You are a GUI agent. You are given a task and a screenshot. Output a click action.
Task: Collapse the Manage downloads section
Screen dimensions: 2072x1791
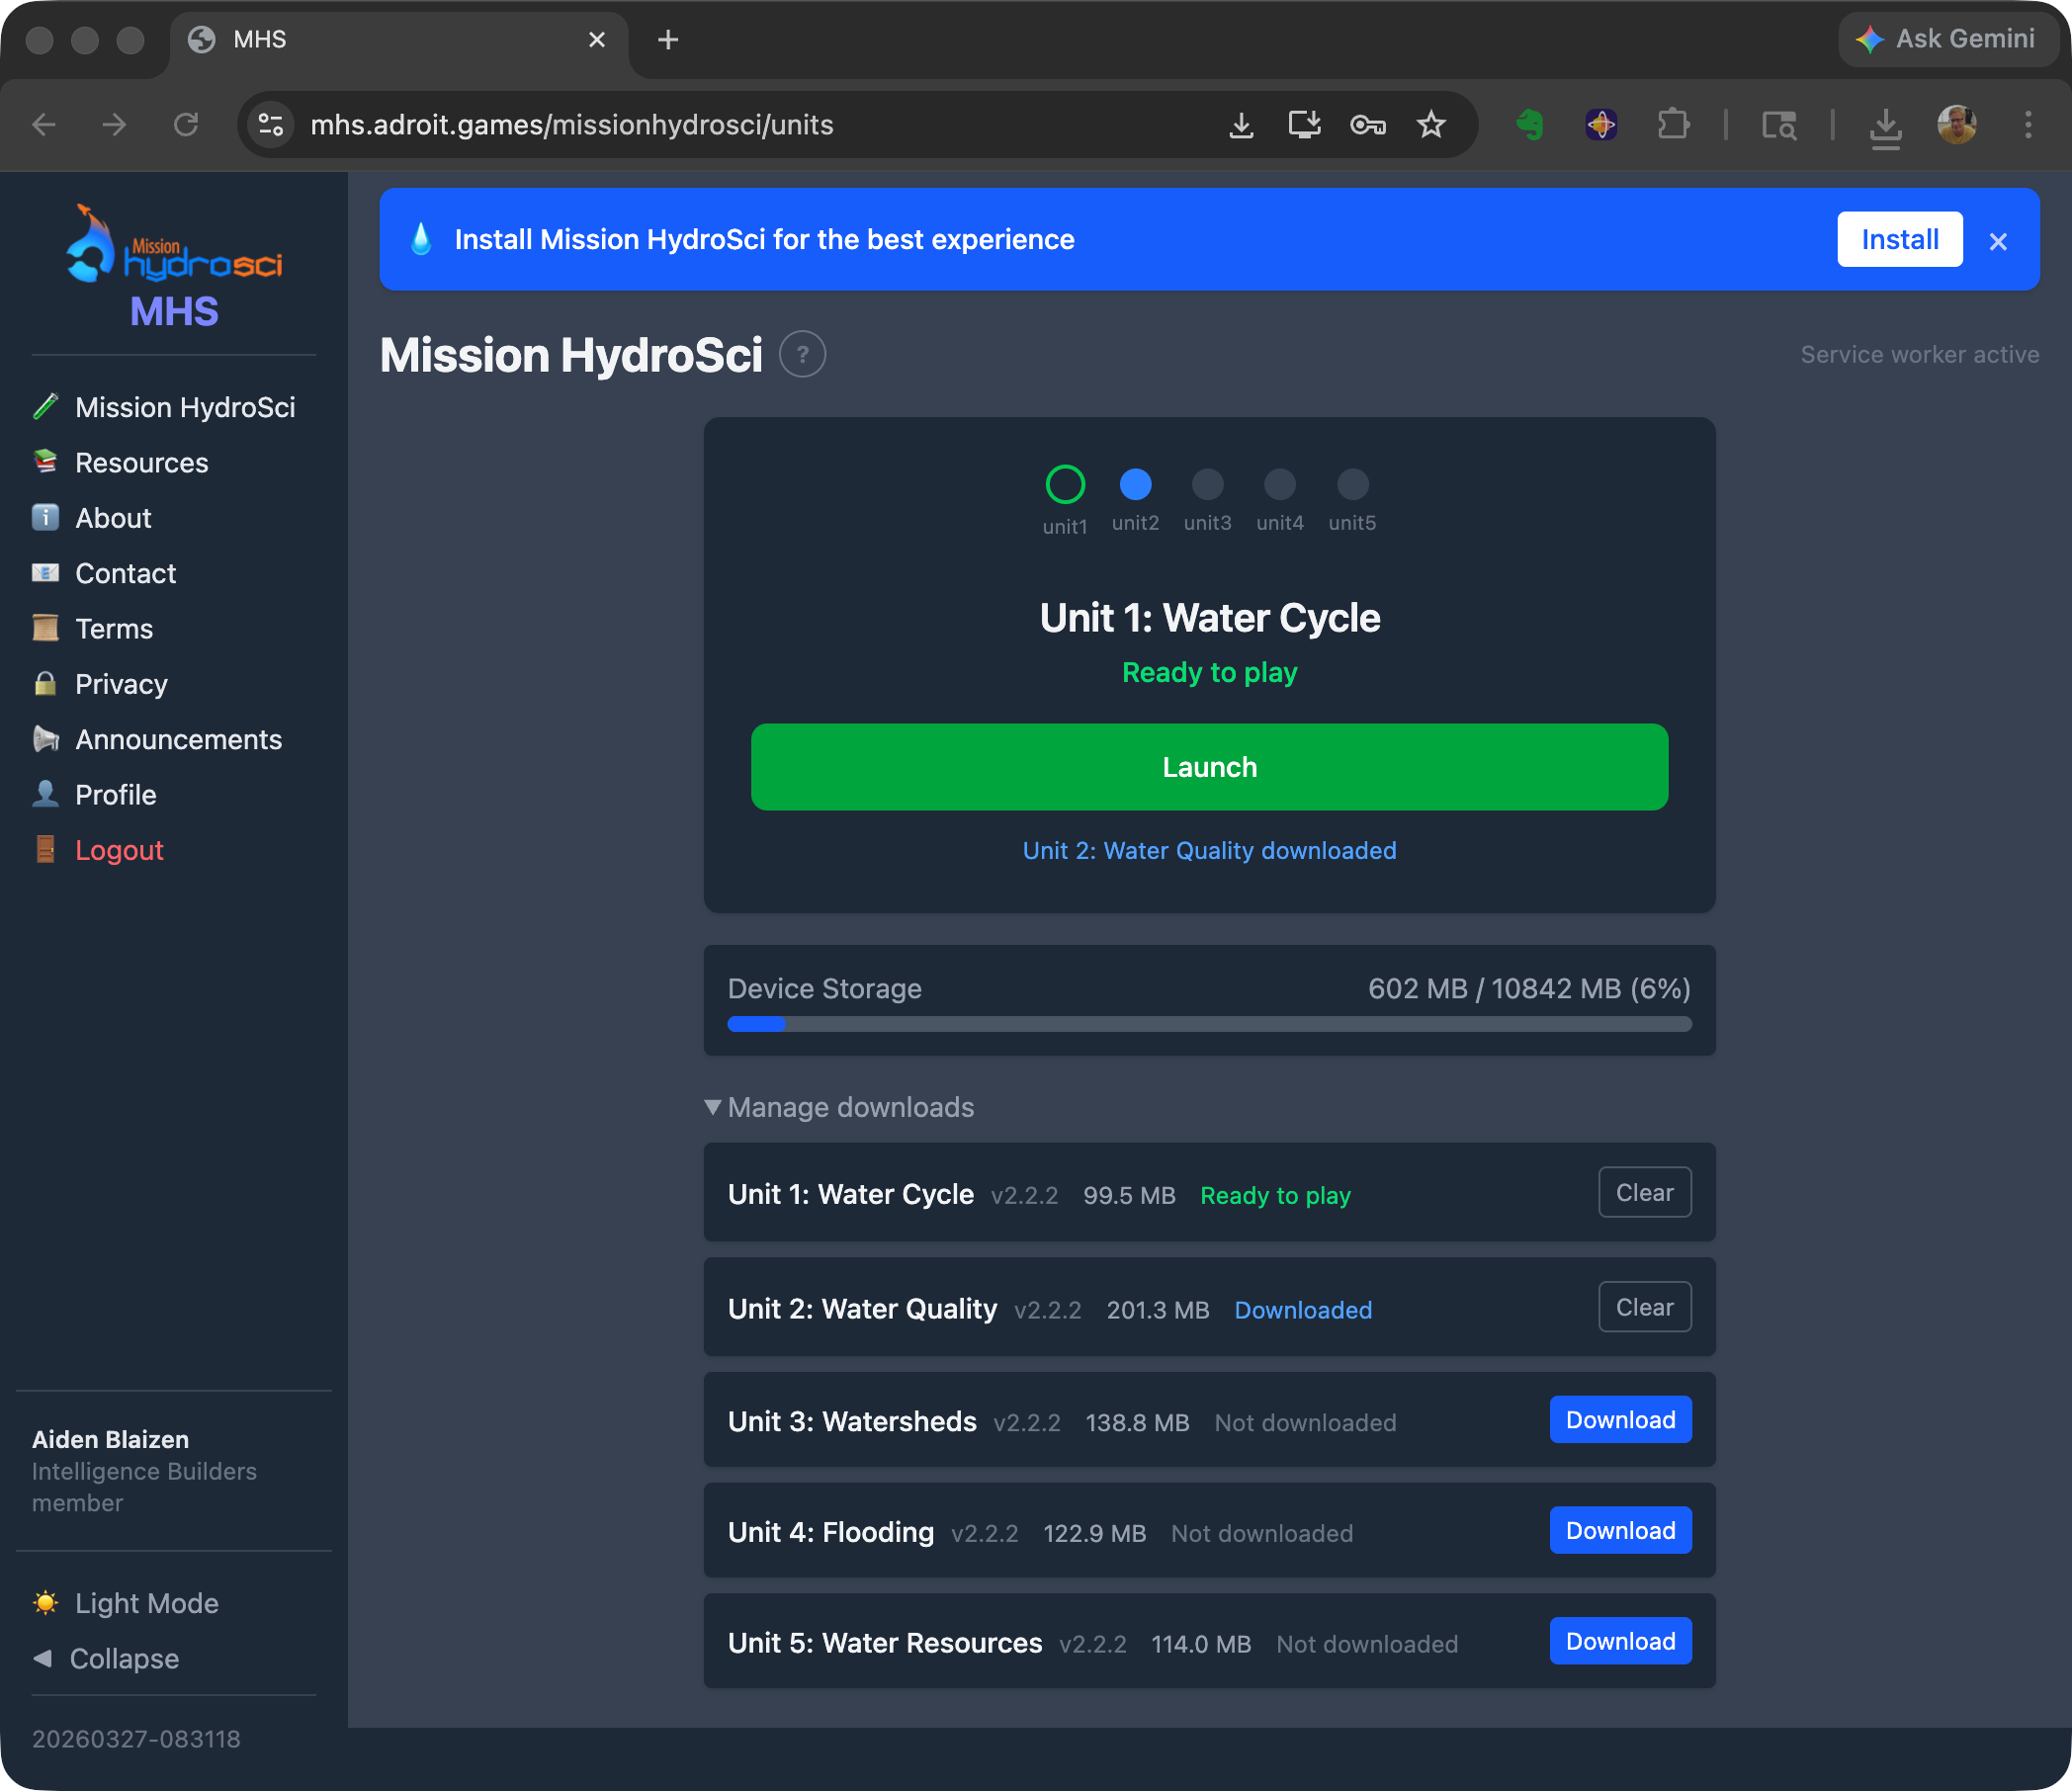840,1107
